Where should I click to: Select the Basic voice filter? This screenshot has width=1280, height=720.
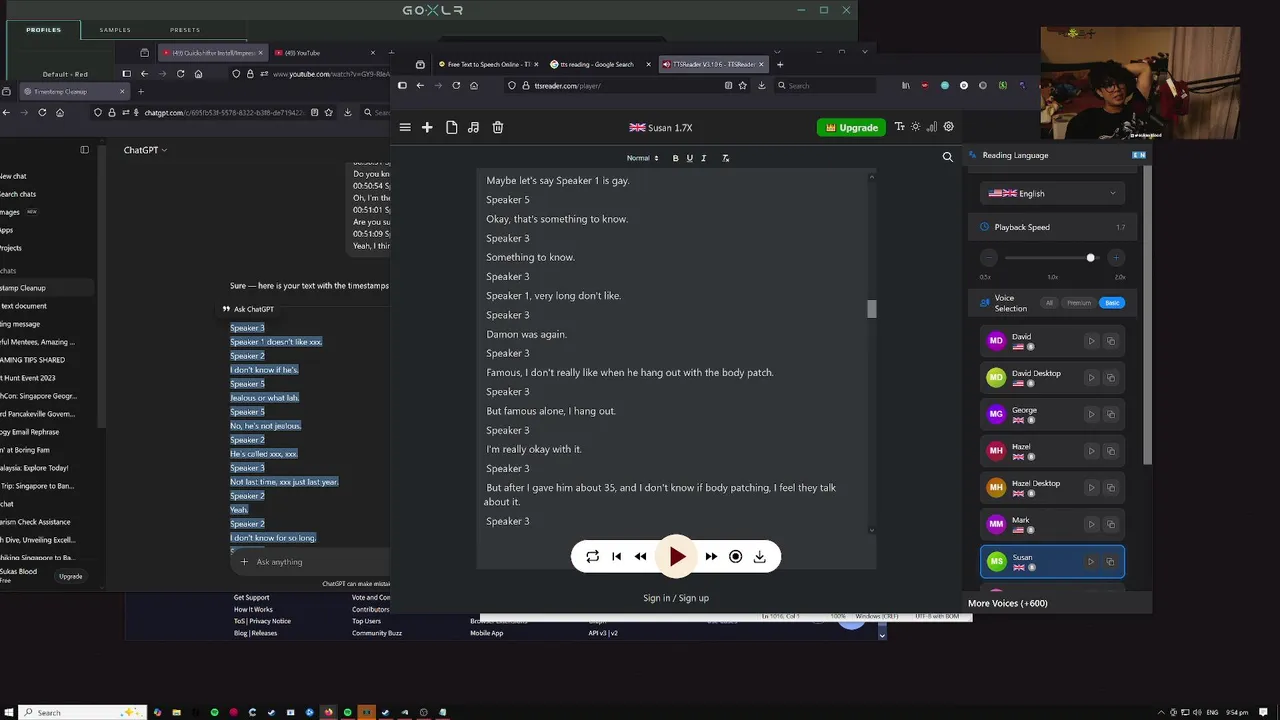(x=1112, y=303)
